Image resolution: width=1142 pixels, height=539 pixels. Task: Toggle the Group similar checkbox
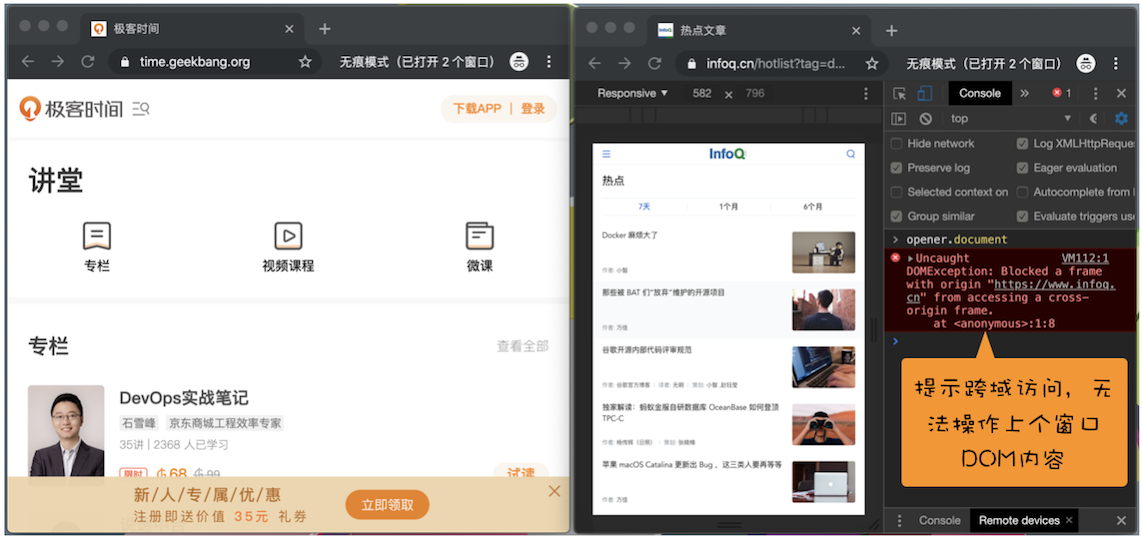coord(896,216)
